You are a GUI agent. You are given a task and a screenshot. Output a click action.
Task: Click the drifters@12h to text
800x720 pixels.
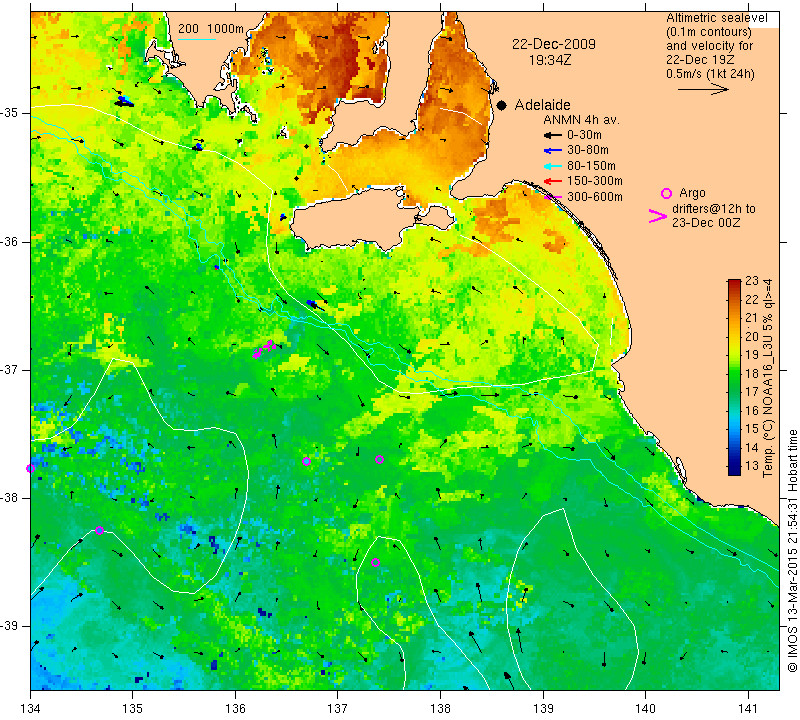coord(713,208)
